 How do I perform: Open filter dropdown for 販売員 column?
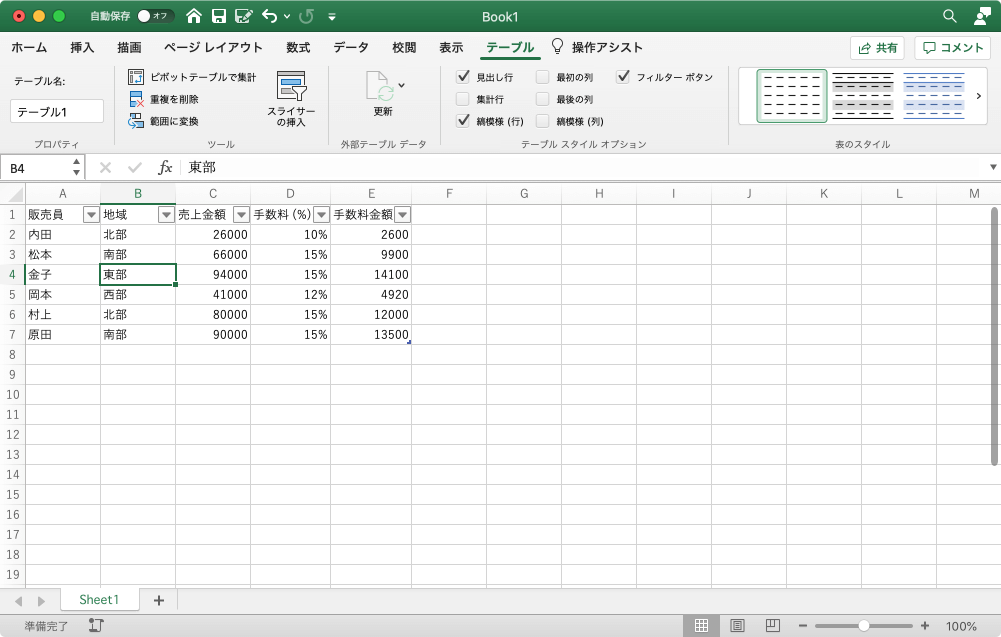(x=91, y=214)
